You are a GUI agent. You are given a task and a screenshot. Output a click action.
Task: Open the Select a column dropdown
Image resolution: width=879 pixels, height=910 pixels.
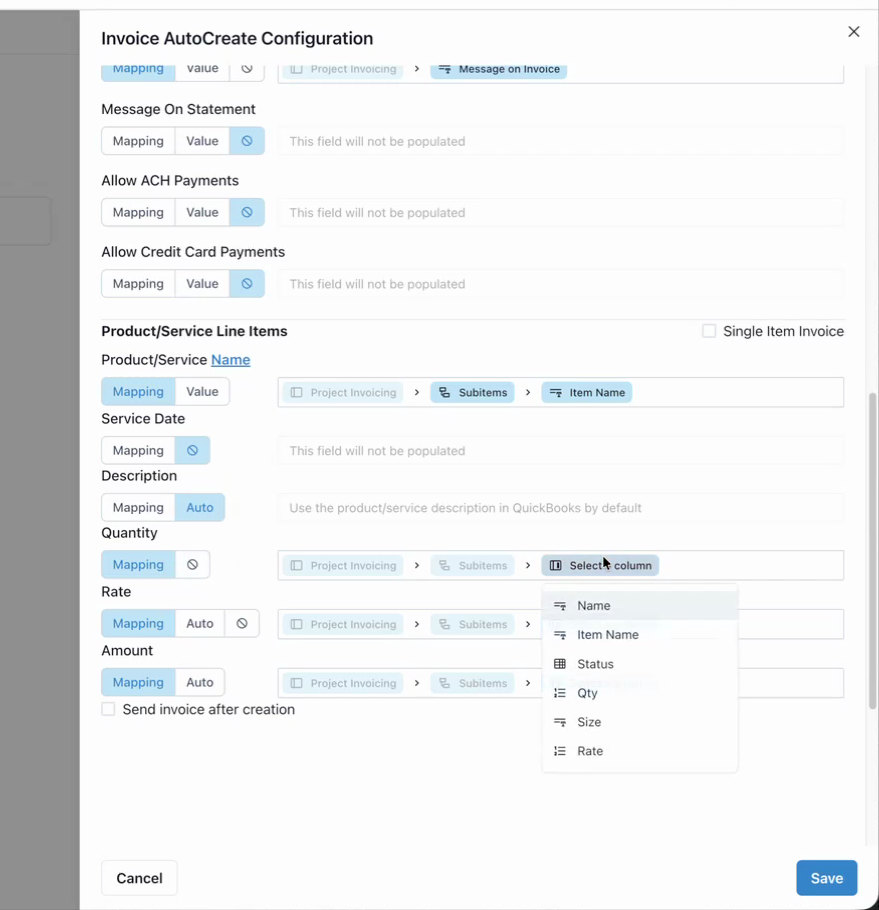(600, 565)
